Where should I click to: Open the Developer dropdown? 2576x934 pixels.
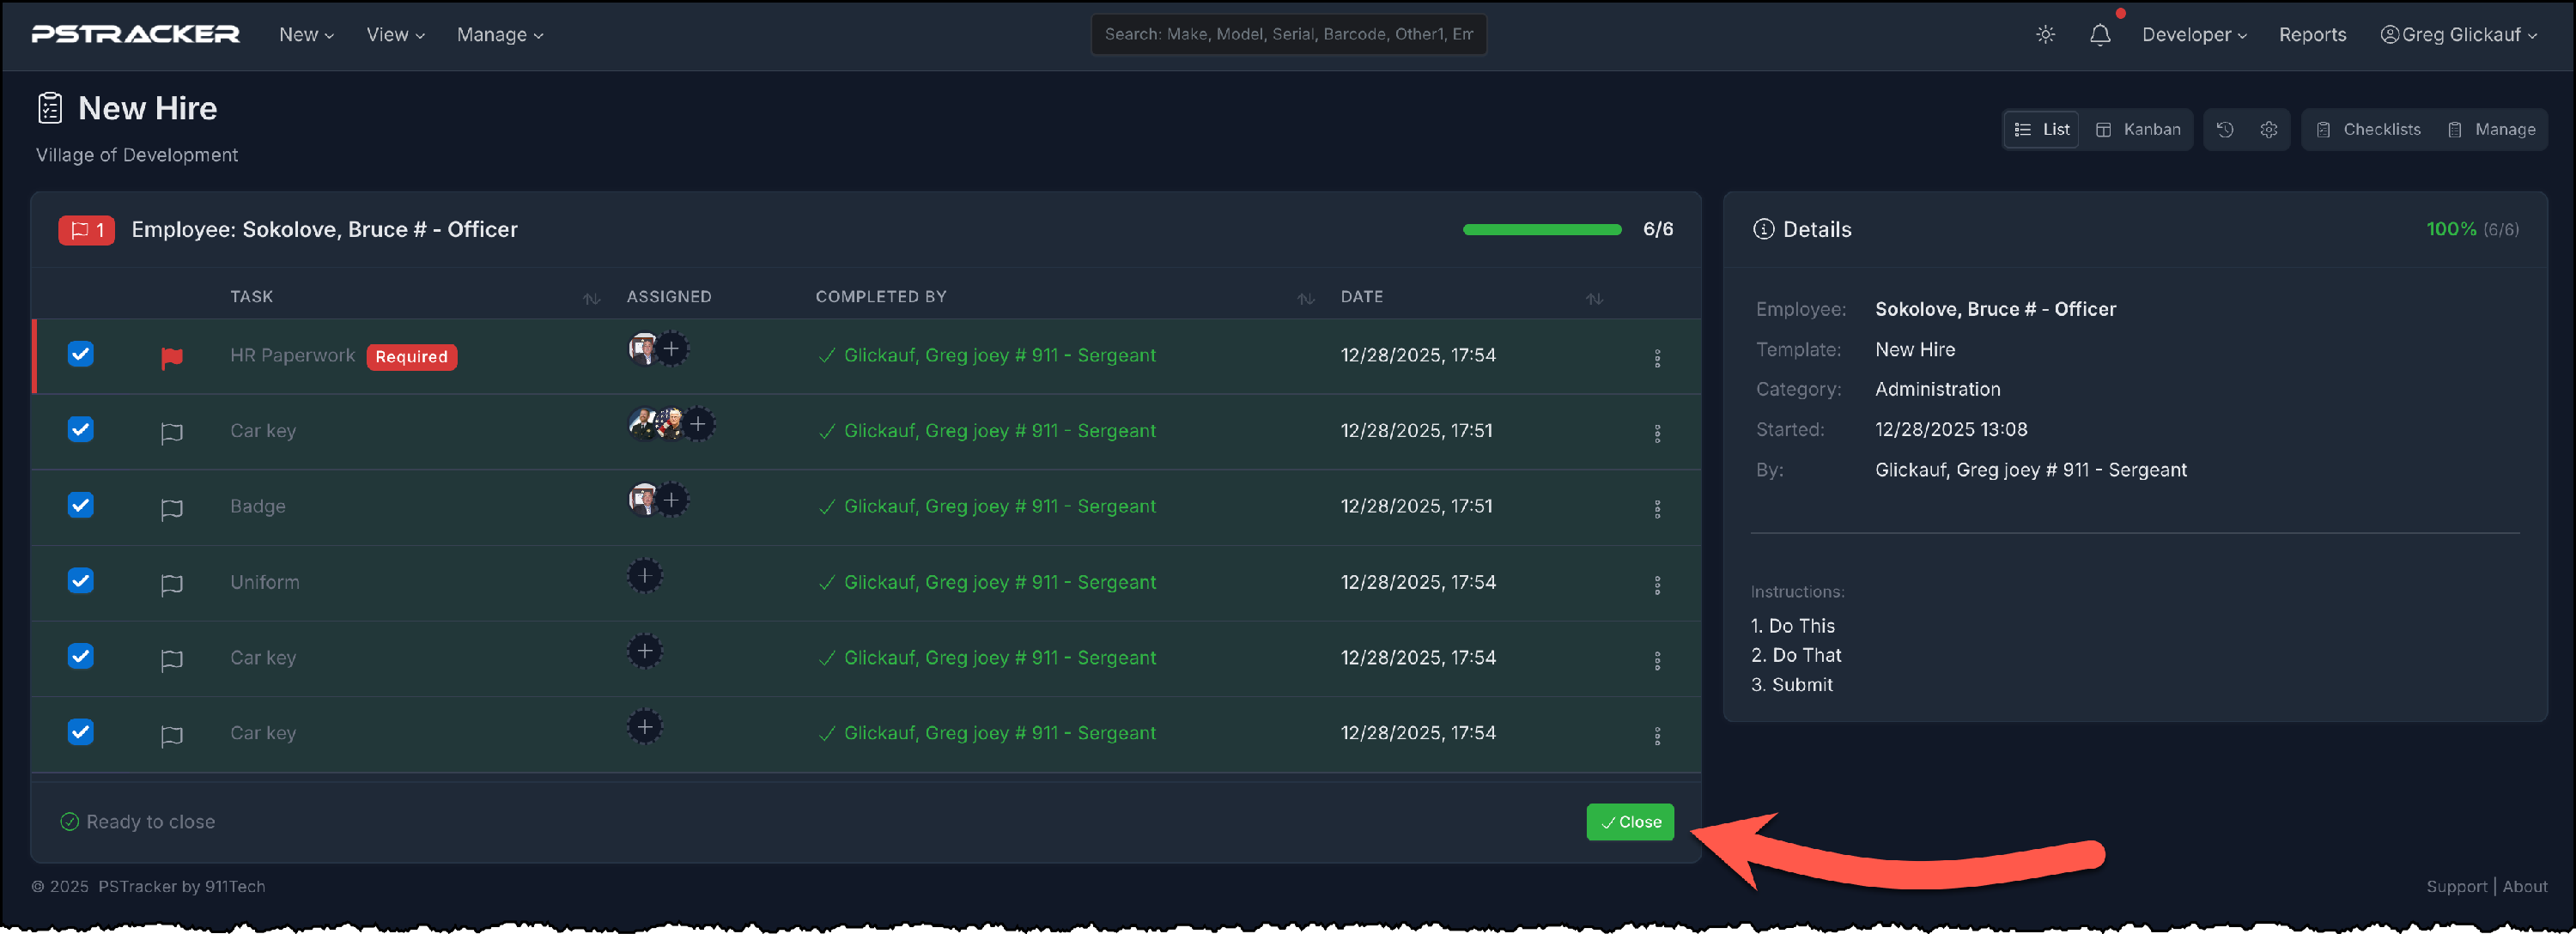pos(2193,35)
